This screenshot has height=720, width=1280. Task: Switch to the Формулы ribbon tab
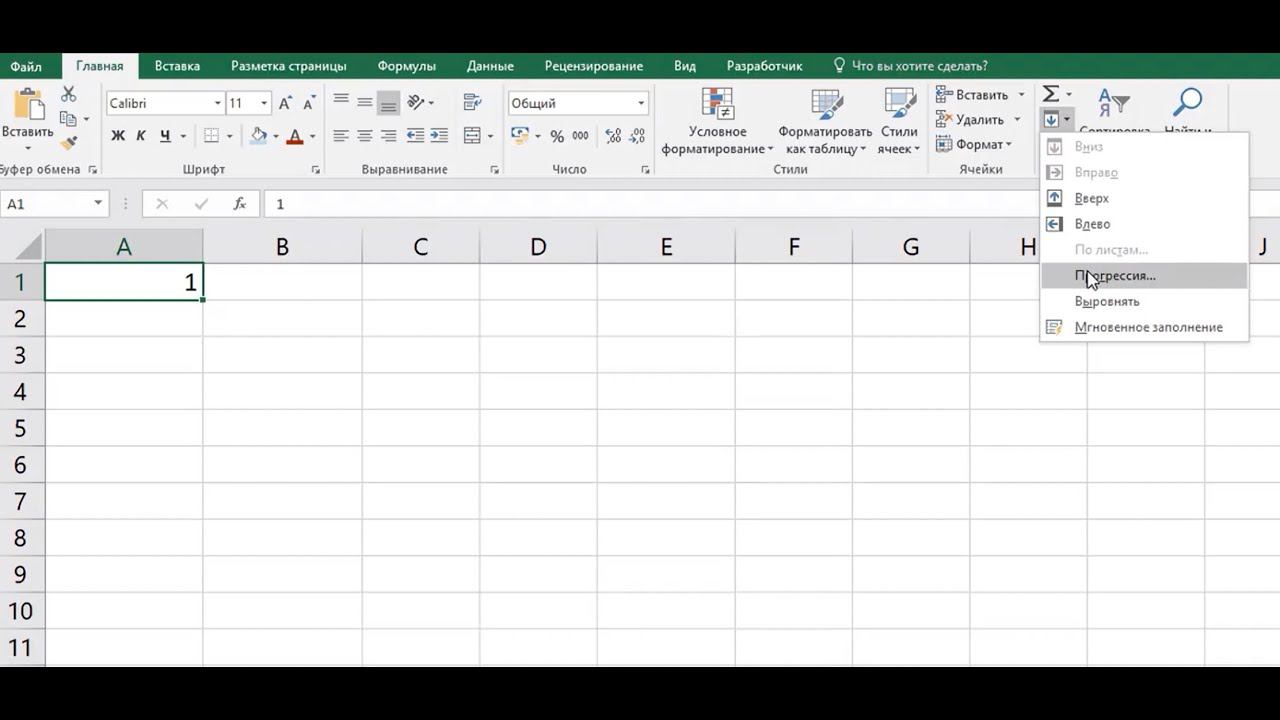click(x=406, y=66)
